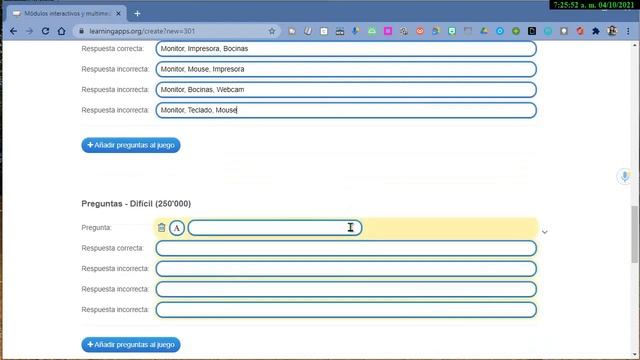Click the black notepad extension icon

[x=532, y=31]
